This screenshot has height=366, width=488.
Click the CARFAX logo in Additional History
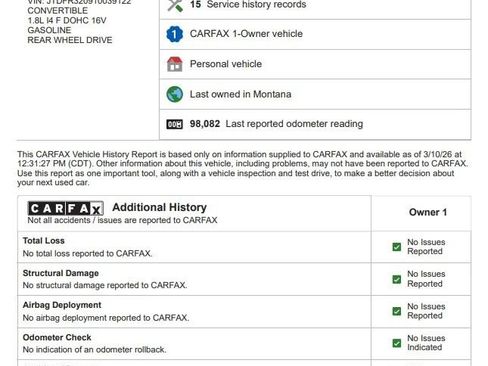pos(65,208)
